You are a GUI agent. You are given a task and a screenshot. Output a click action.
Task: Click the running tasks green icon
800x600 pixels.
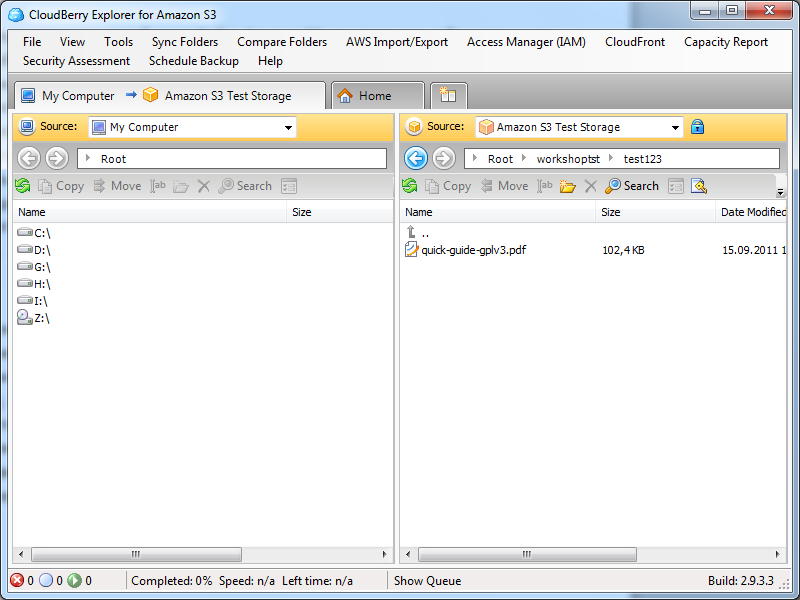[x=74, y=581]
